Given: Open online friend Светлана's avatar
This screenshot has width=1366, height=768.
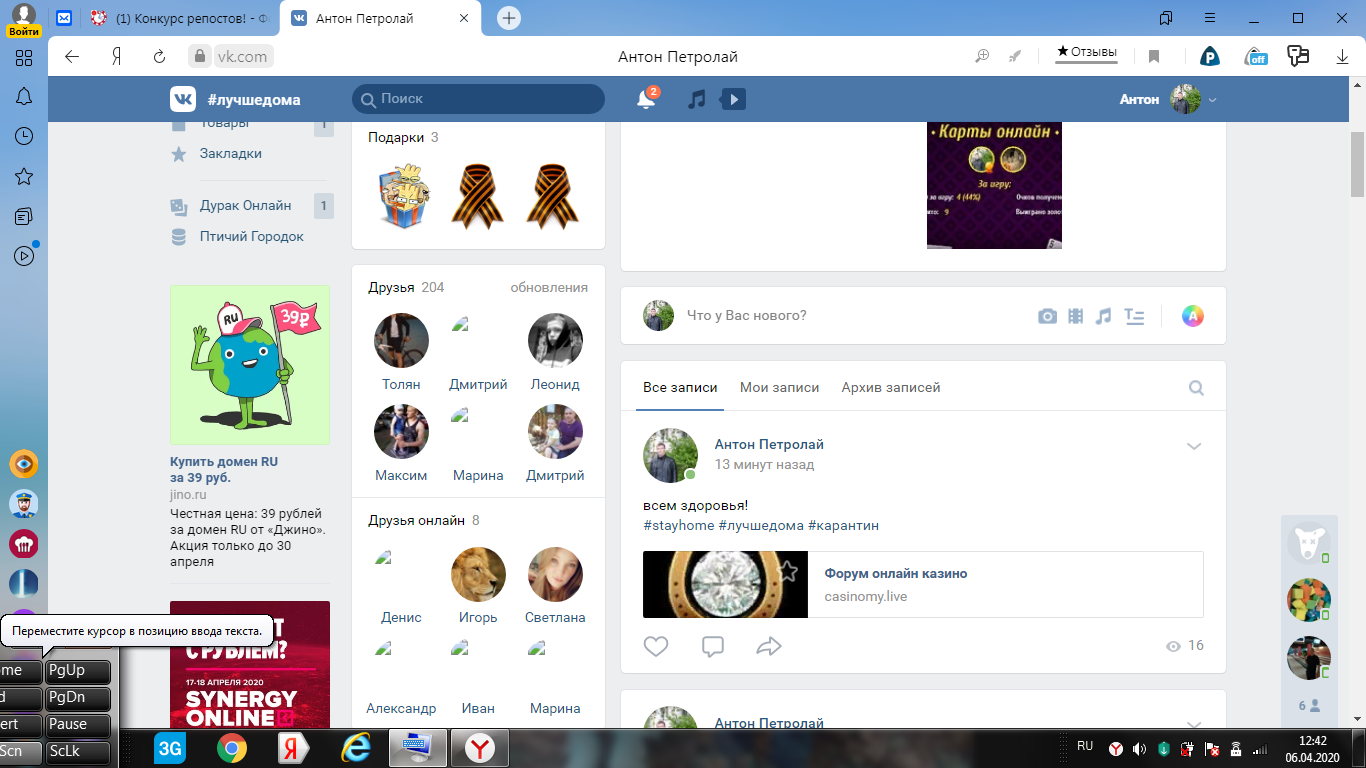Looking at the screenshot, I should point(555,574).
